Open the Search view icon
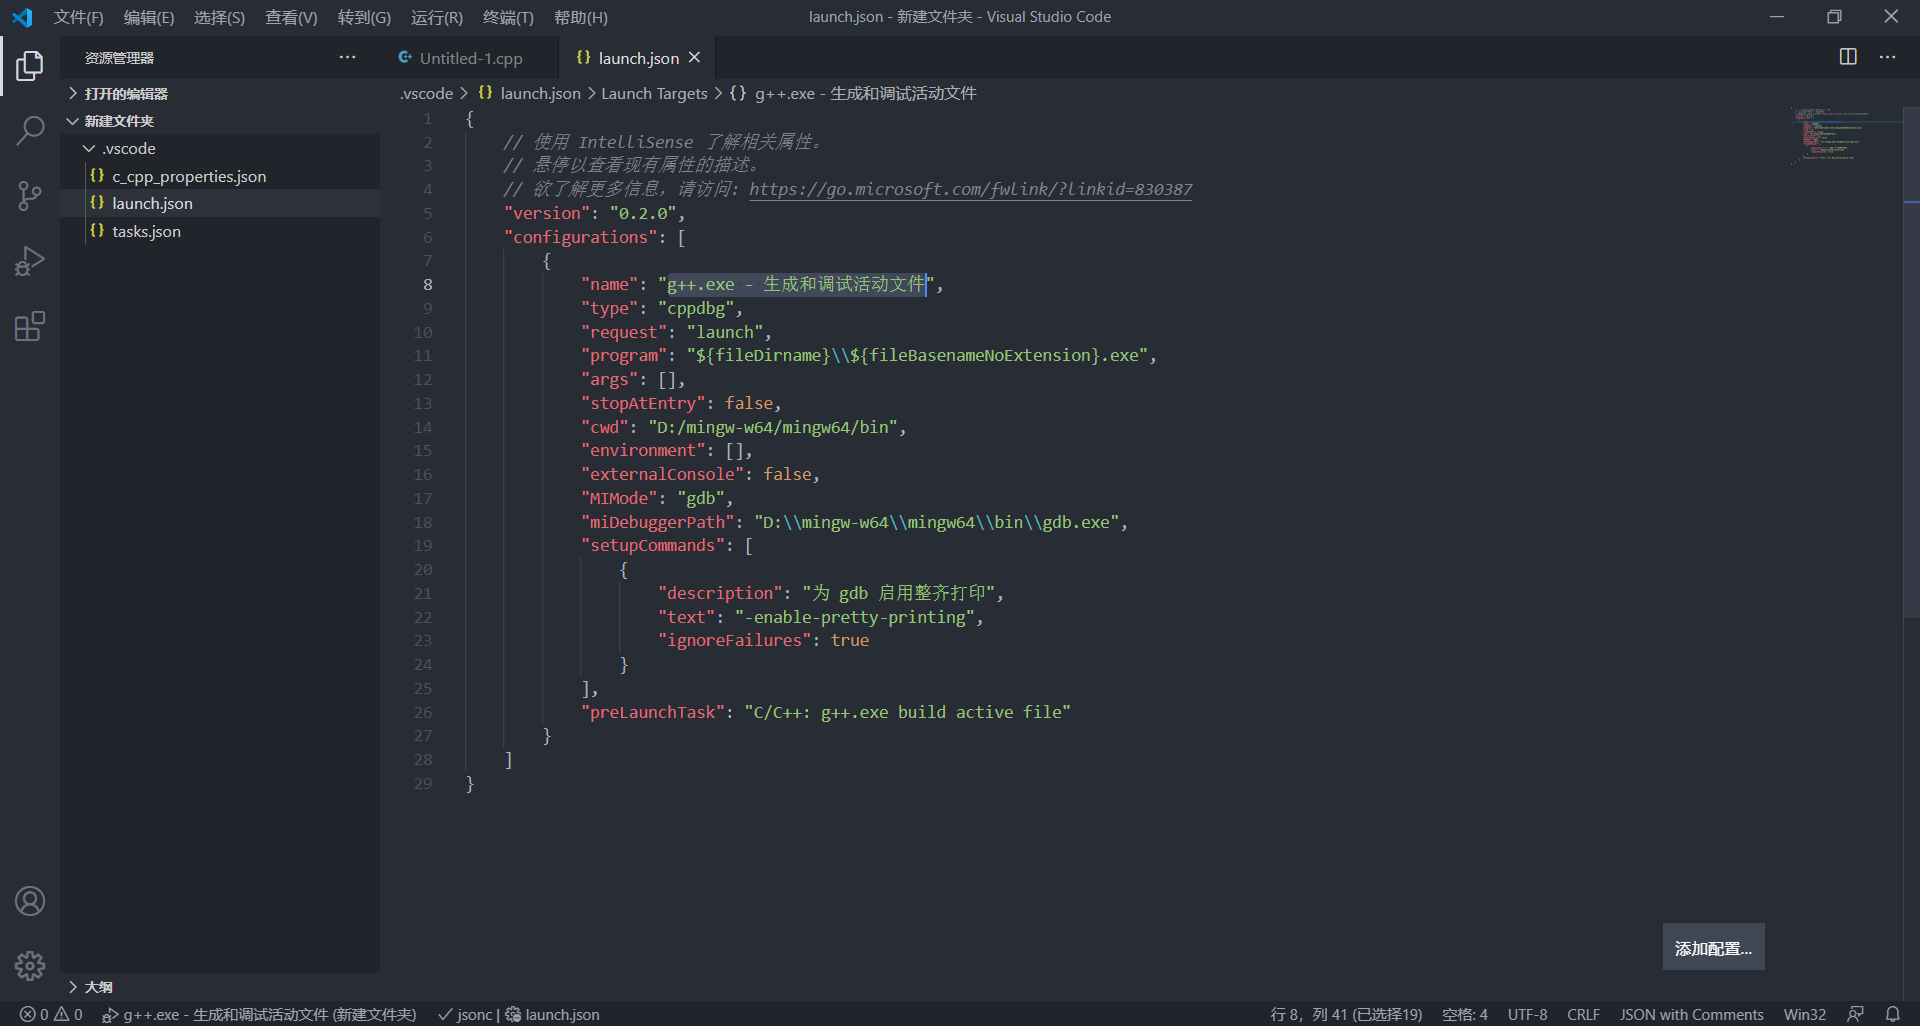The height and width of the screenshot is (1026, 1920). pyautogui.click(x=30, y=130)
